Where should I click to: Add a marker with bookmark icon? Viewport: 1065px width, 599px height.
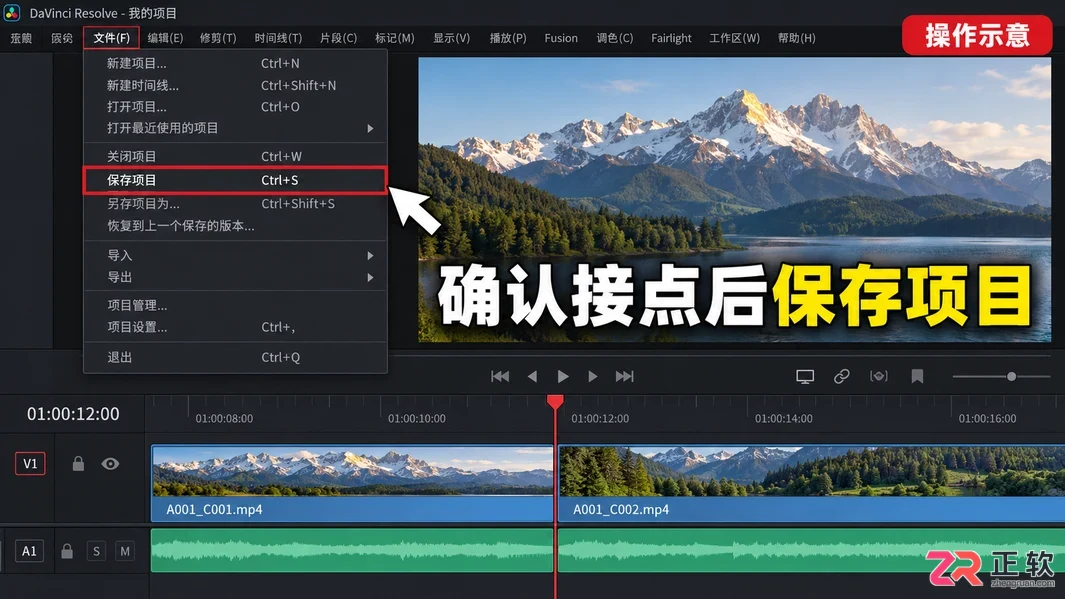tap(918, 376)
